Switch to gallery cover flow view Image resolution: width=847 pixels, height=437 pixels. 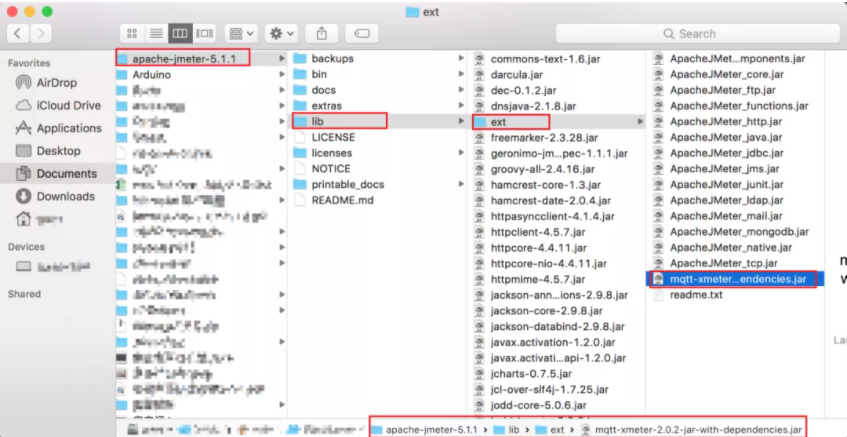click(x=204, y=33)
